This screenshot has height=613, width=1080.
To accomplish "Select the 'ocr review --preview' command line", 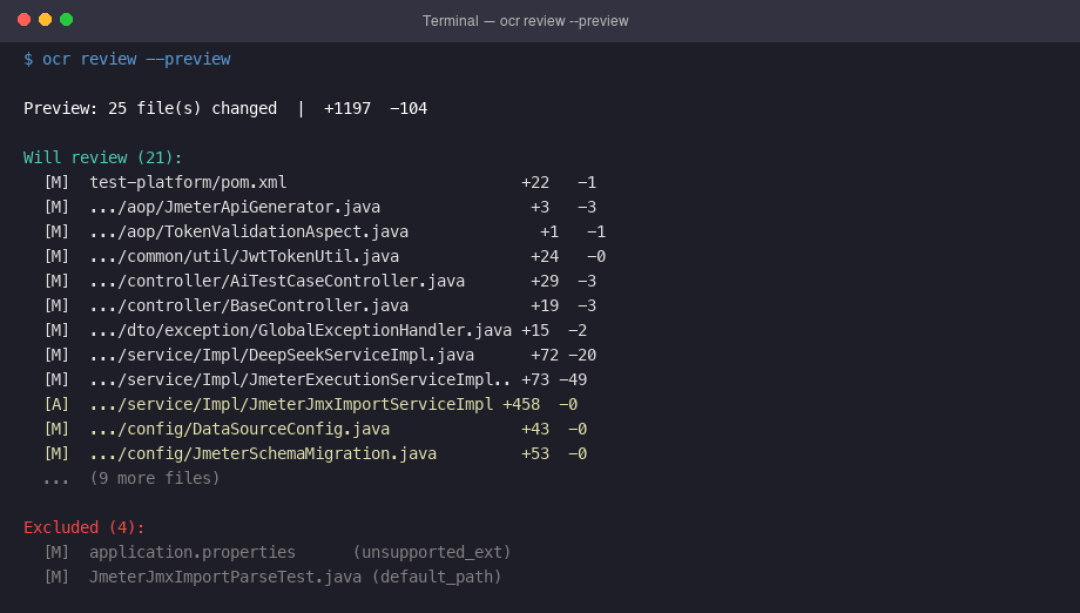I will (x=136, y=59).
